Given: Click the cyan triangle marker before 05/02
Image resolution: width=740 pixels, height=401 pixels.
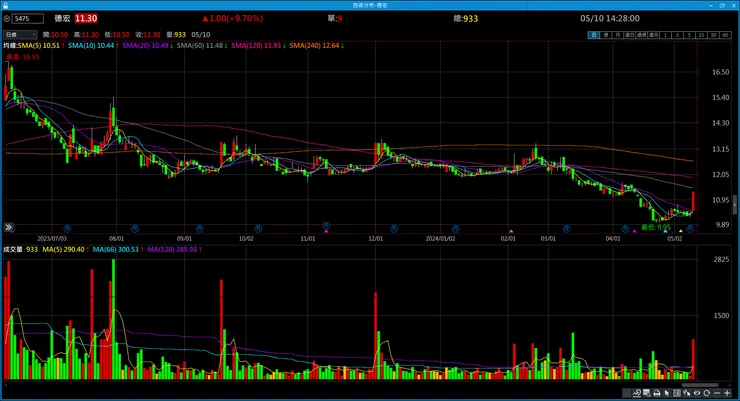Looking at the screenshot, I should point(665,231).
